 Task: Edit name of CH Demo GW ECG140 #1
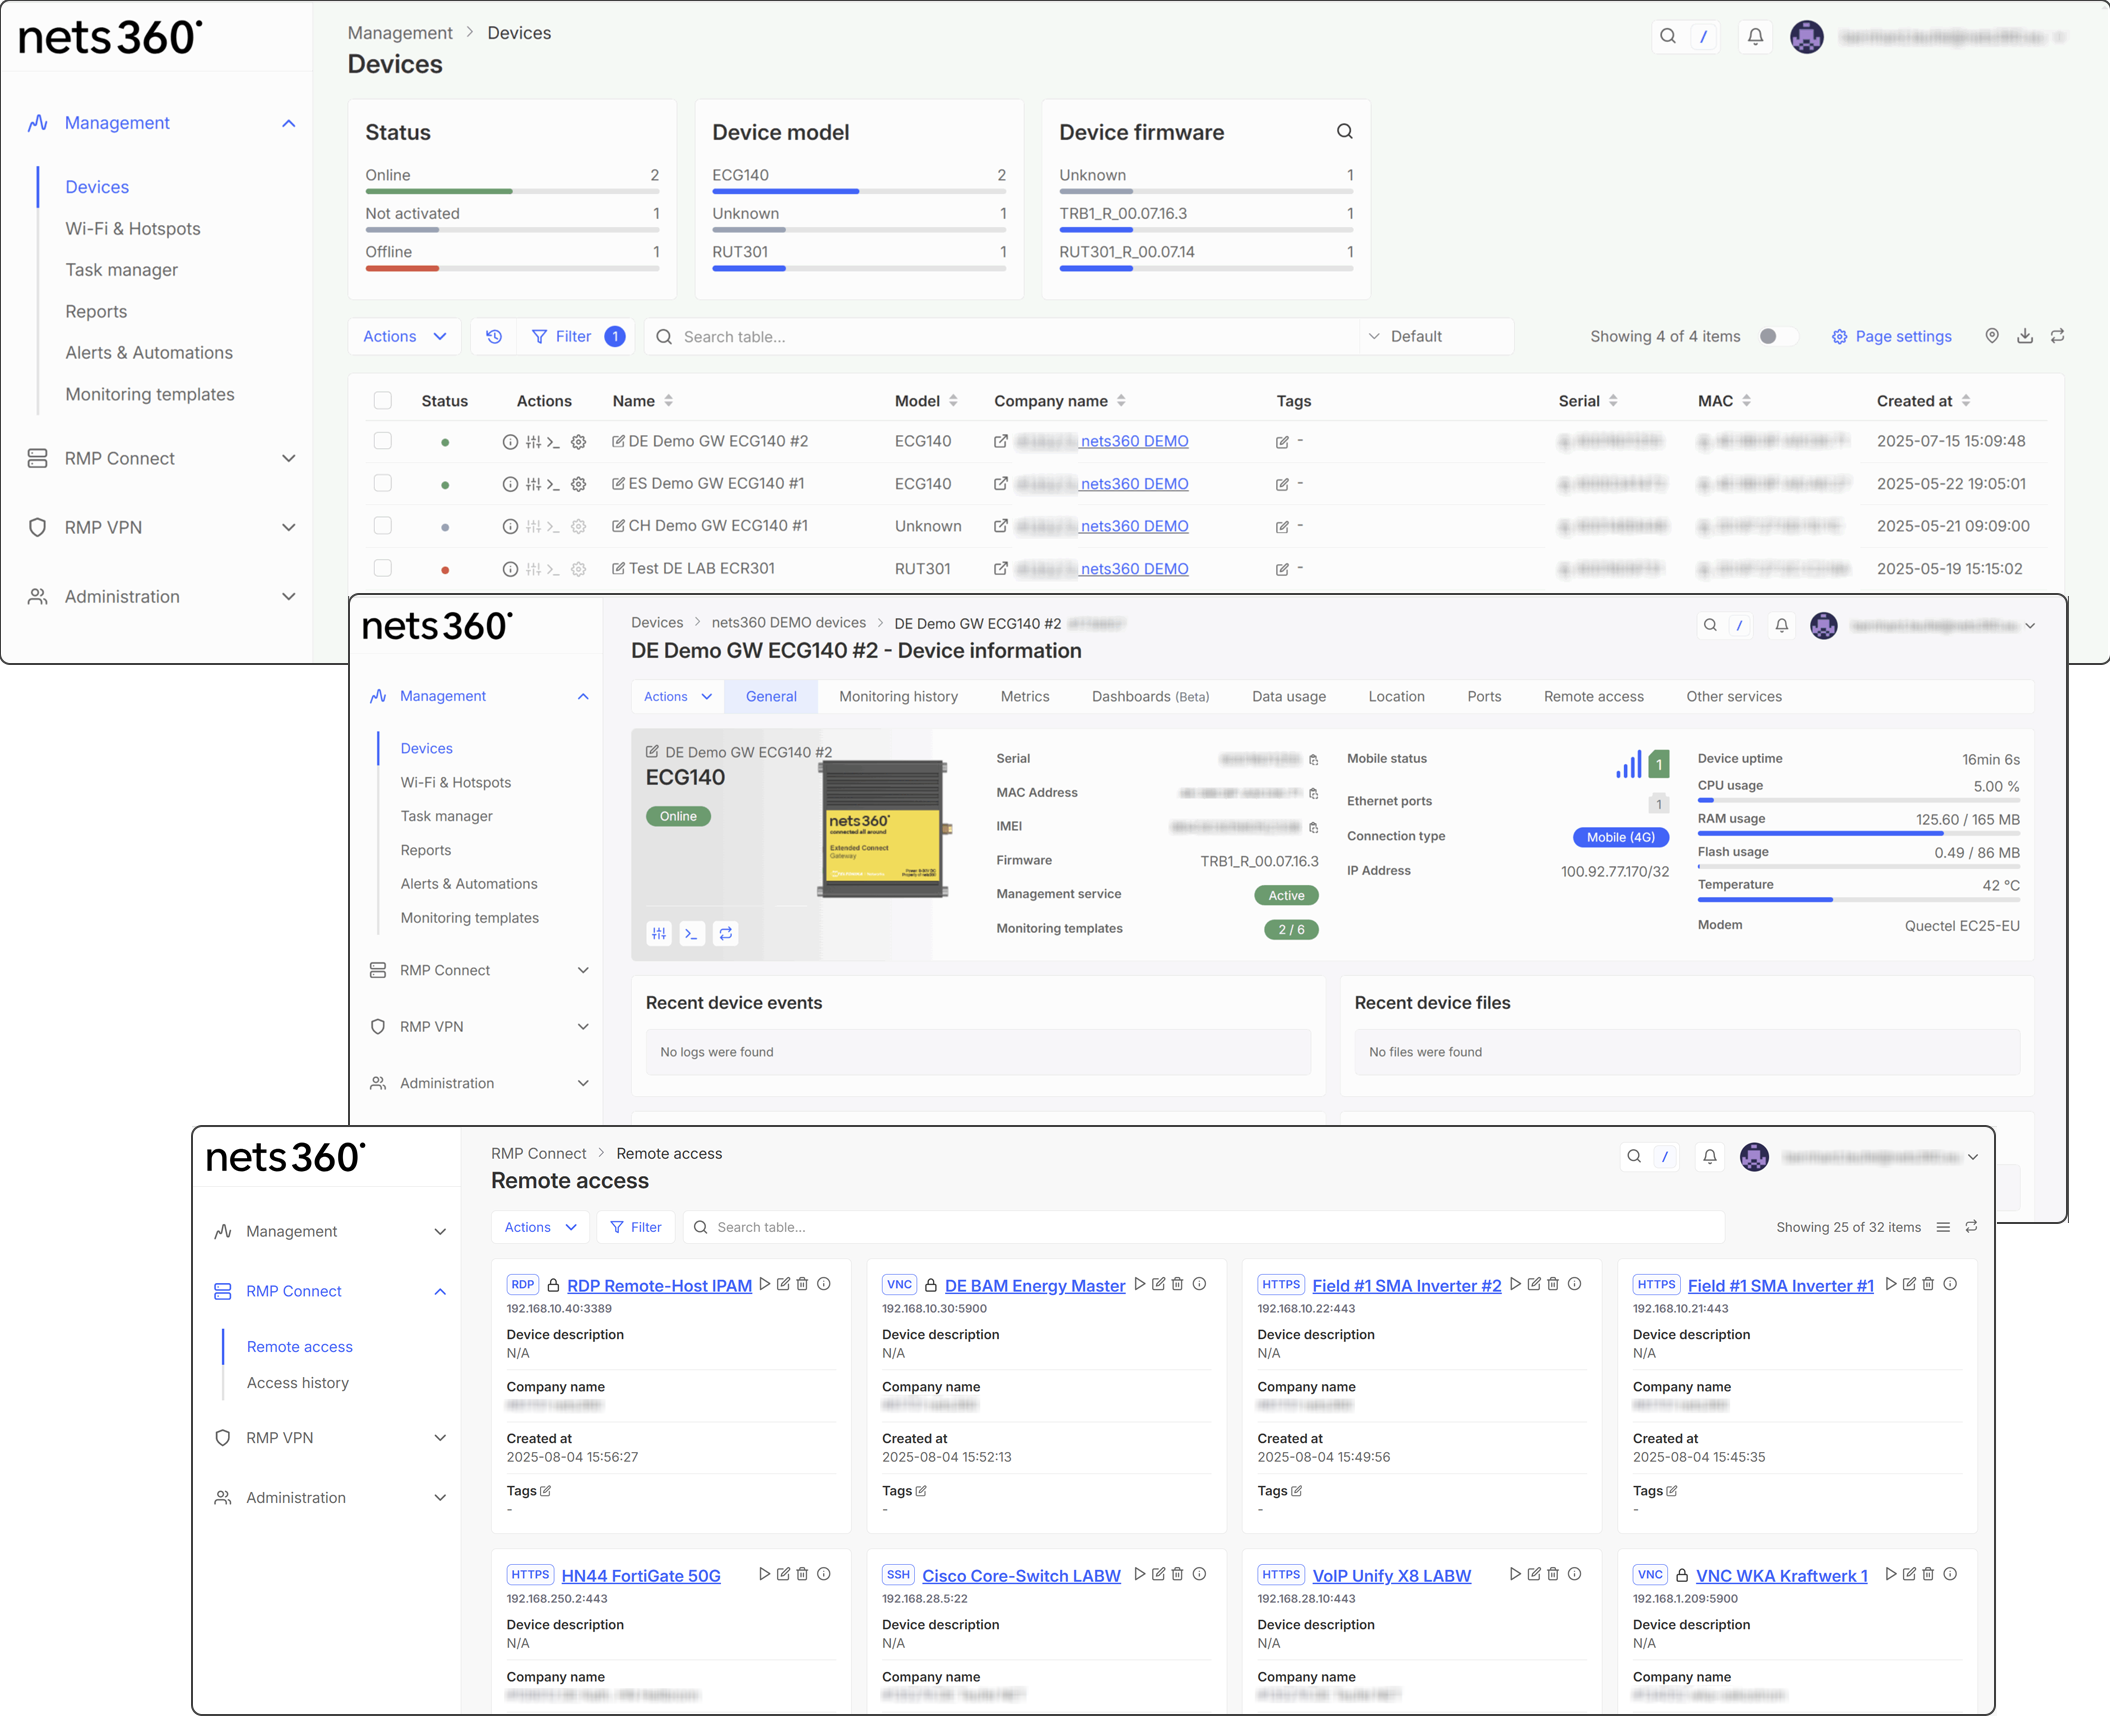[618, 526]
